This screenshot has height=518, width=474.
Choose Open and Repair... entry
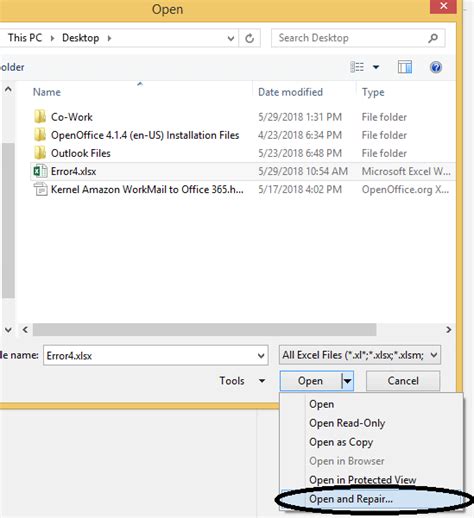(x=351, y=499)
